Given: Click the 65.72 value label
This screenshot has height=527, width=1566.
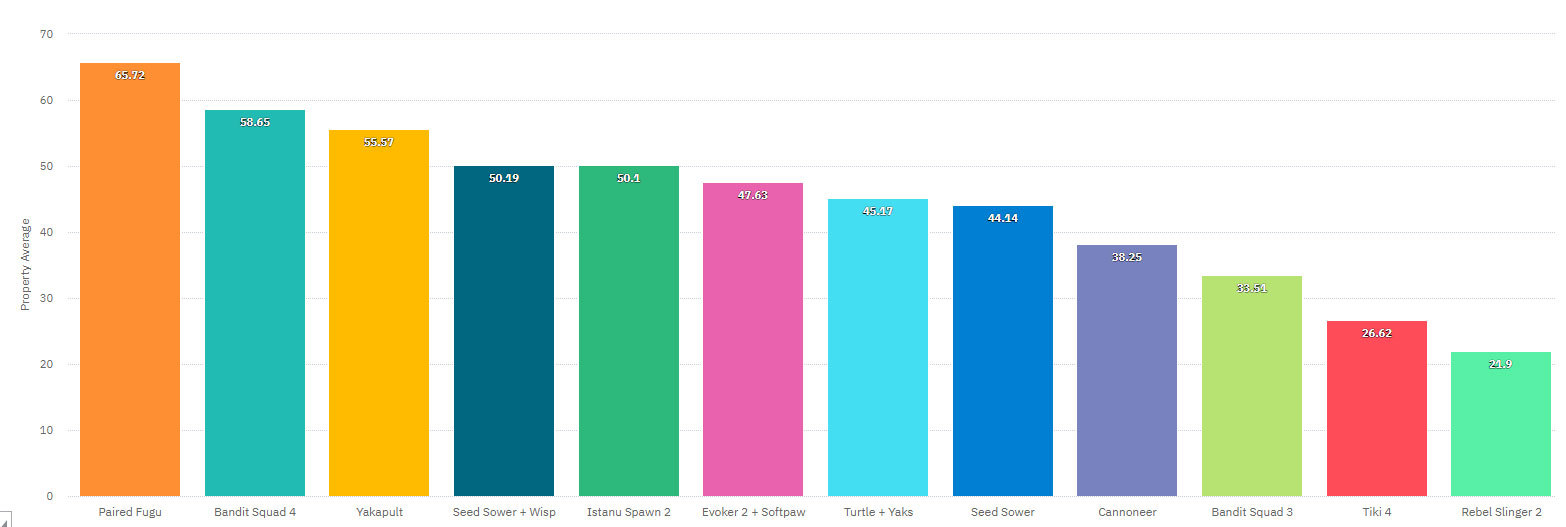Looking at the screenshot, I should pos(130,75).
